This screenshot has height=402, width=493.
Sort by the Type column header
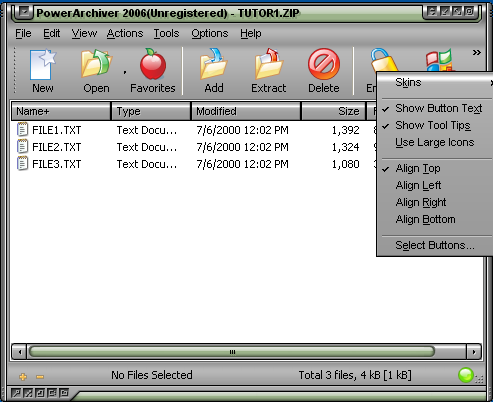[x=151, y=111]
